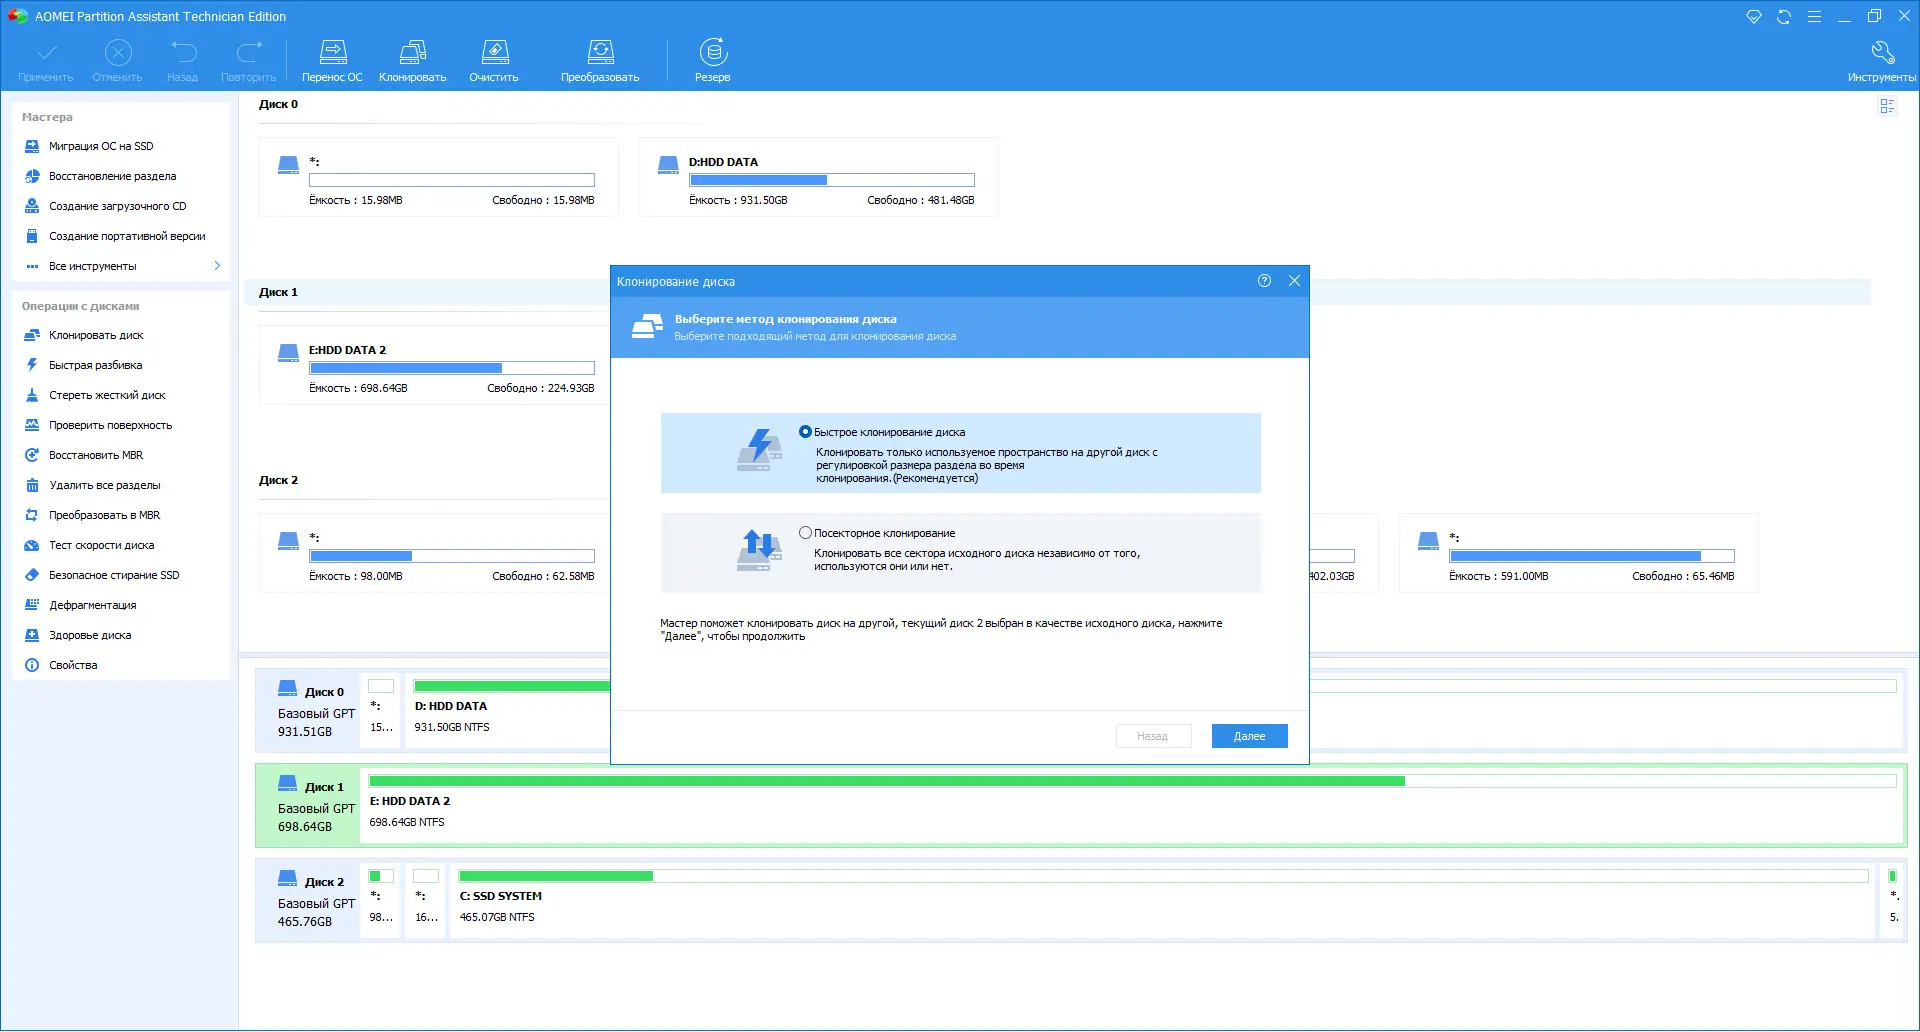The width and height of the screenshot is (1920, 1032).
Task: Click the Диск 0 heading in partition list
Action: tap(279, 104)
